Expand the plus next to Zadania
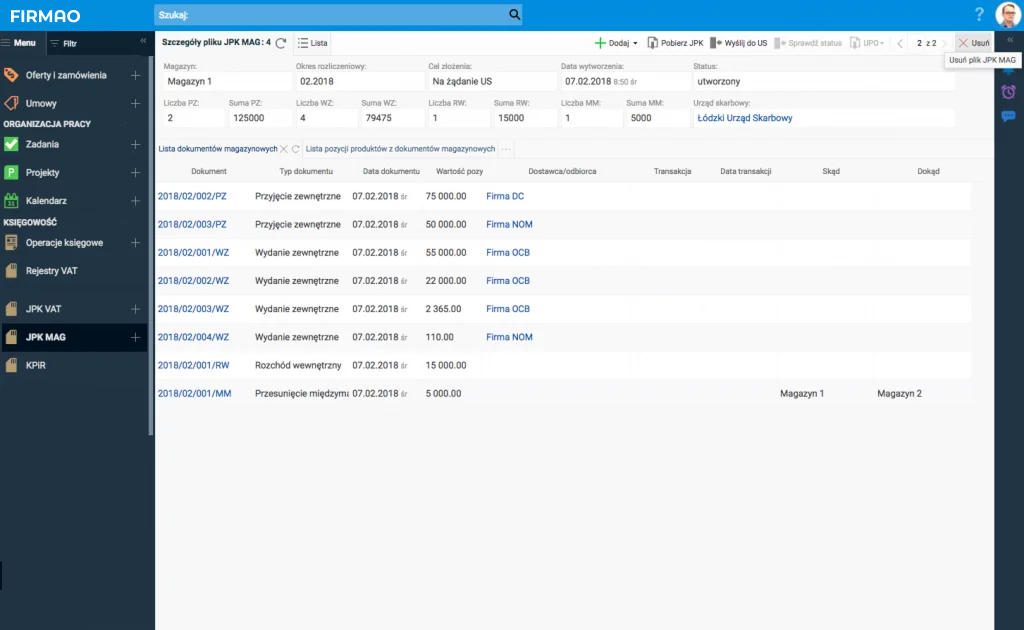This screenshot has width=1024, height=630. [135, 144]
